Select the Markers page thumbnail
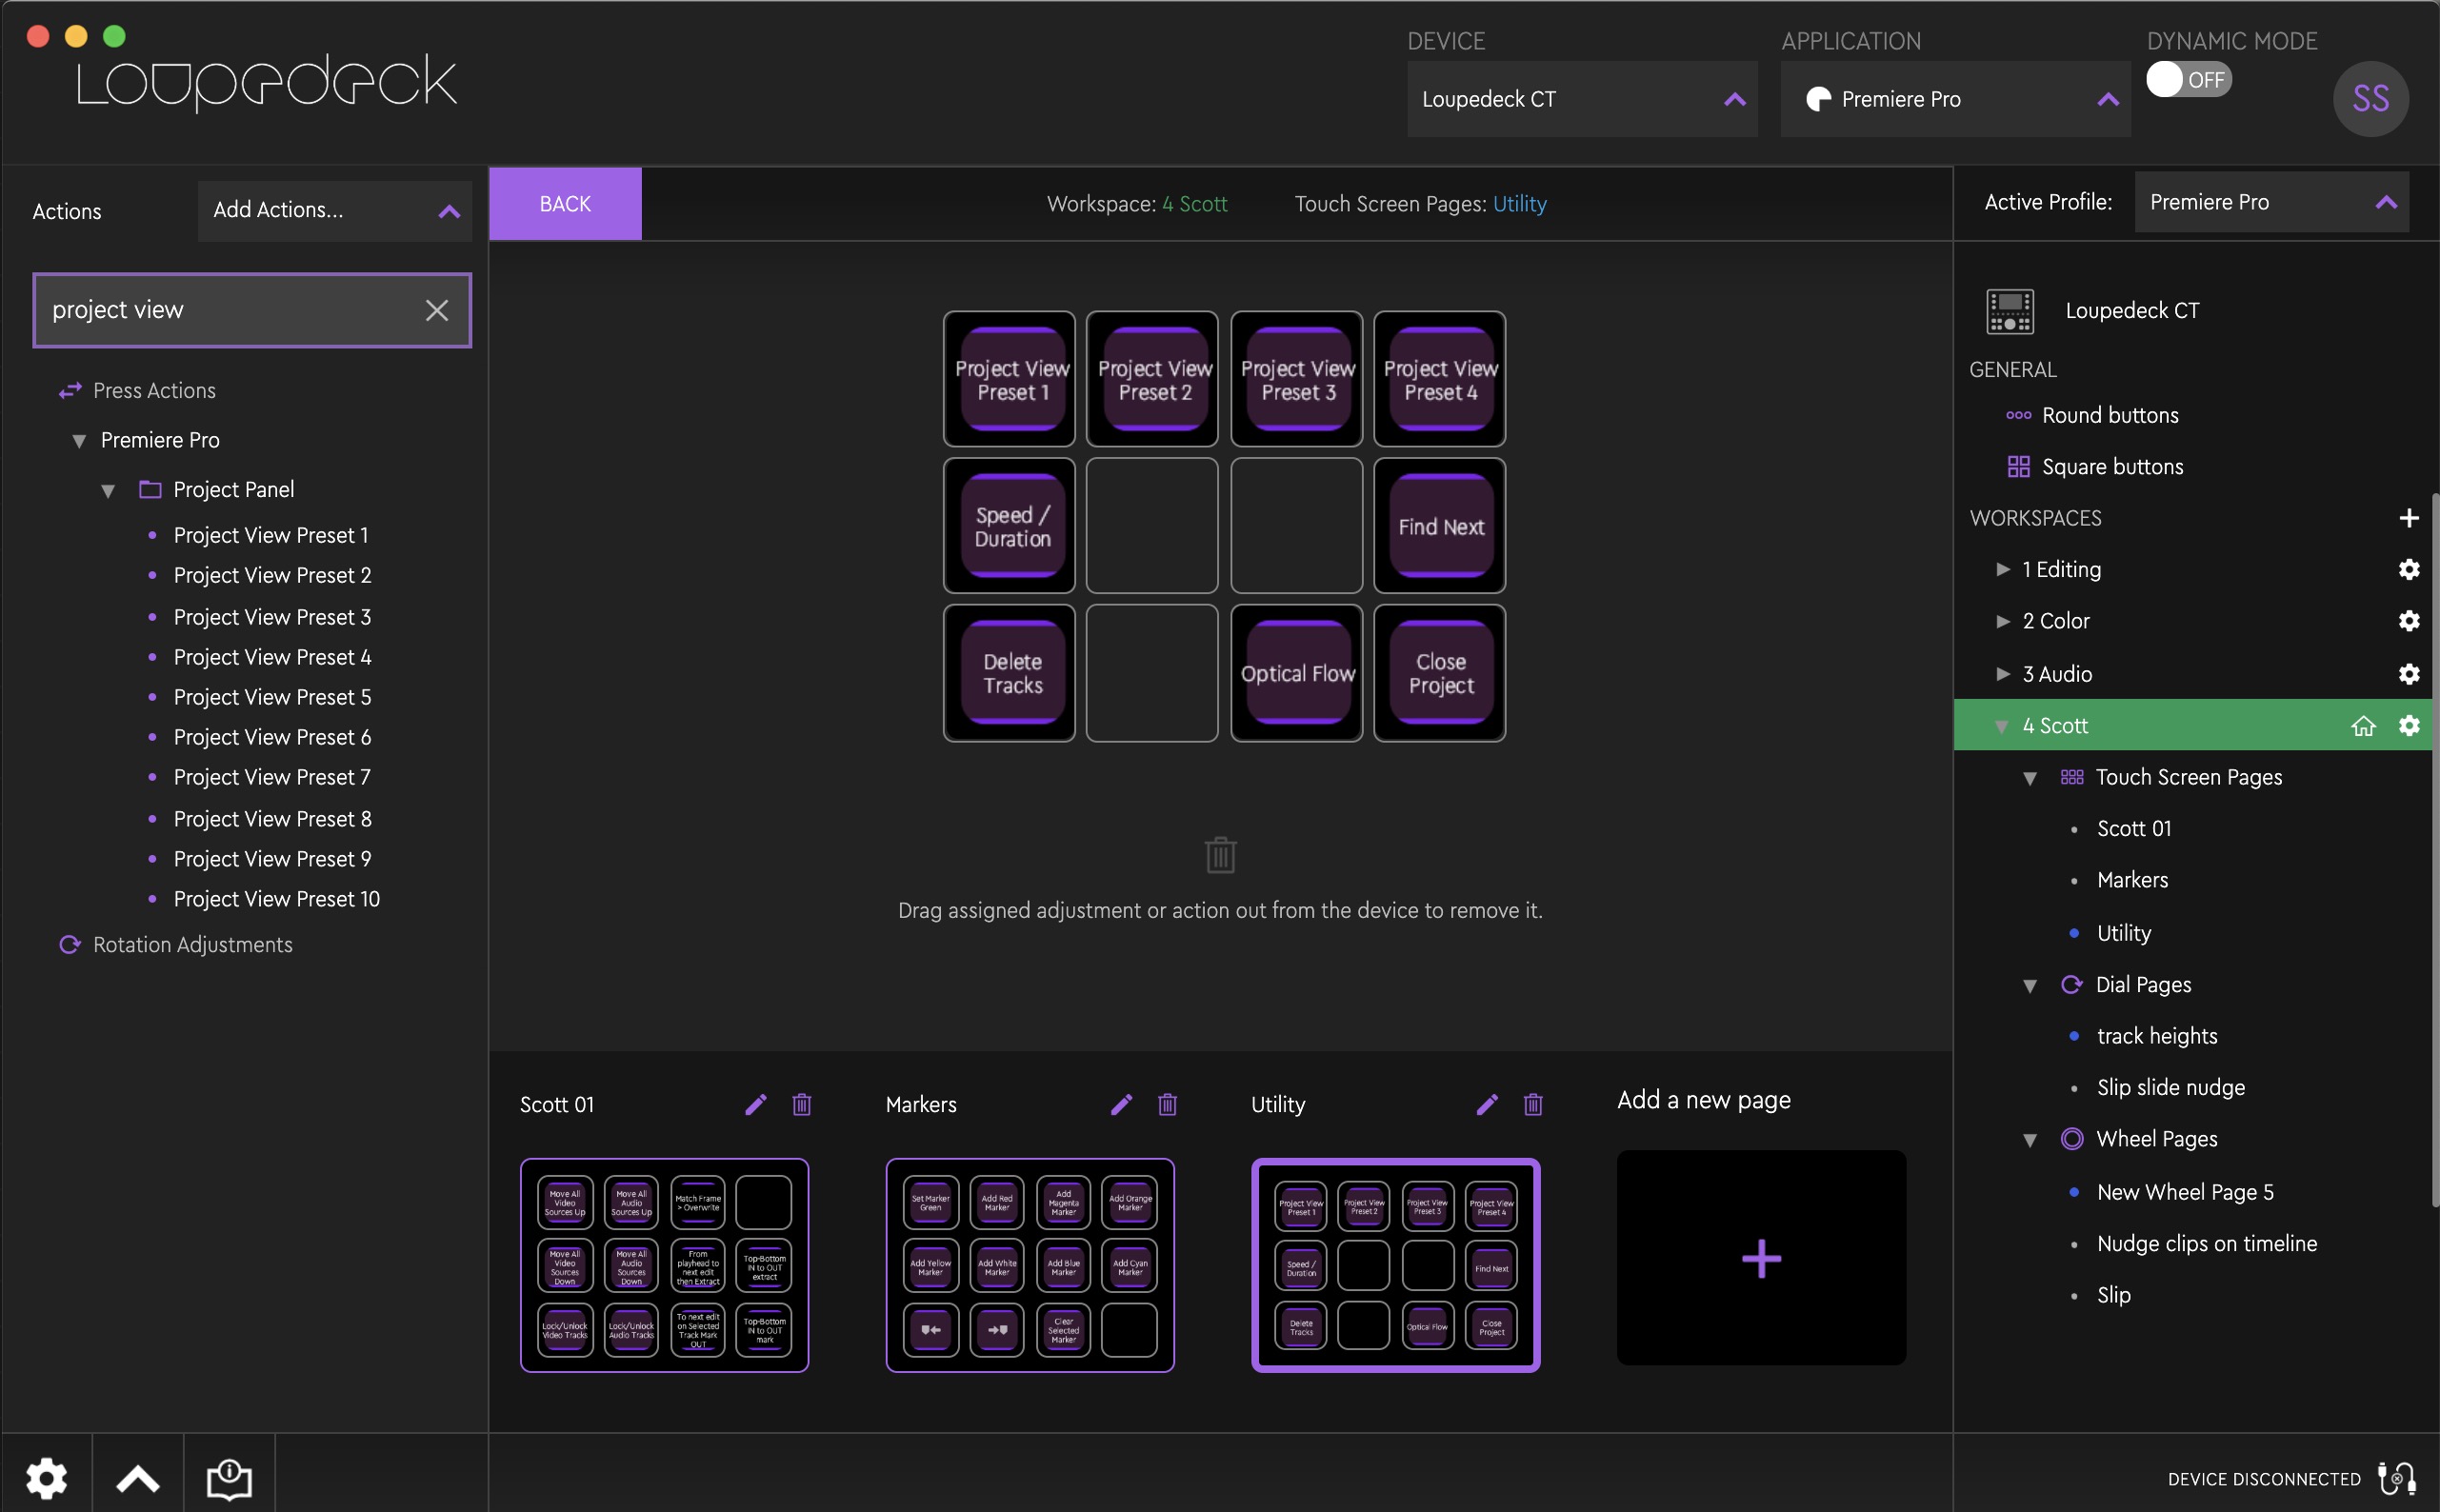The height and width of the screenshot is (1512, 2440). [1030, 1266]
